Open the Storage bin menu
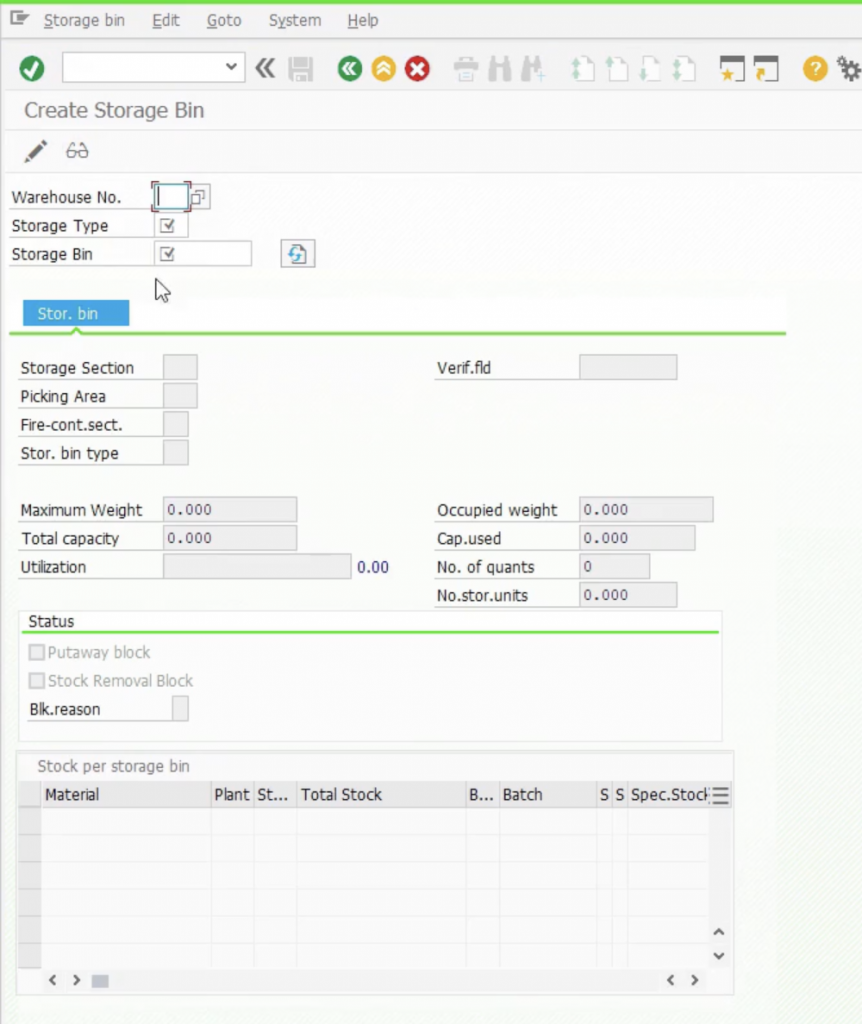The image size is (862, 1024). (84, 20)
